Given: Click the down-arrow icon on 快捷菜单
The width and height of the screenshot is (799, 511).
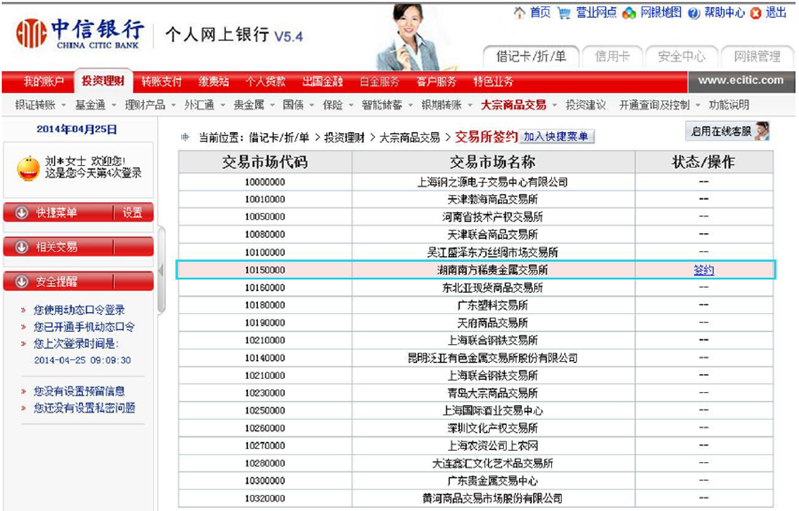Looking at the screenshot, I should 21,212.
